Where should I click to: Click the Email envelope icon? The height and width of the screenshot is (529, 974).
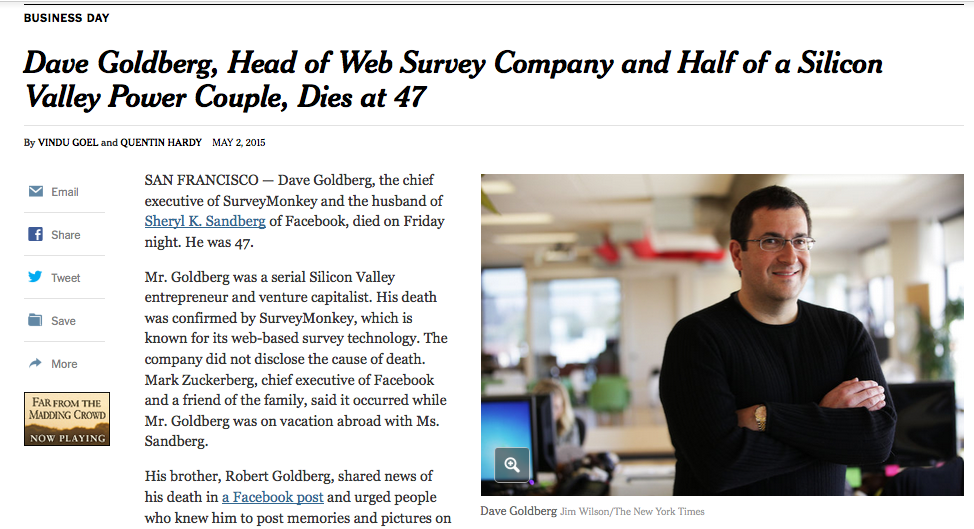(36, 191)
